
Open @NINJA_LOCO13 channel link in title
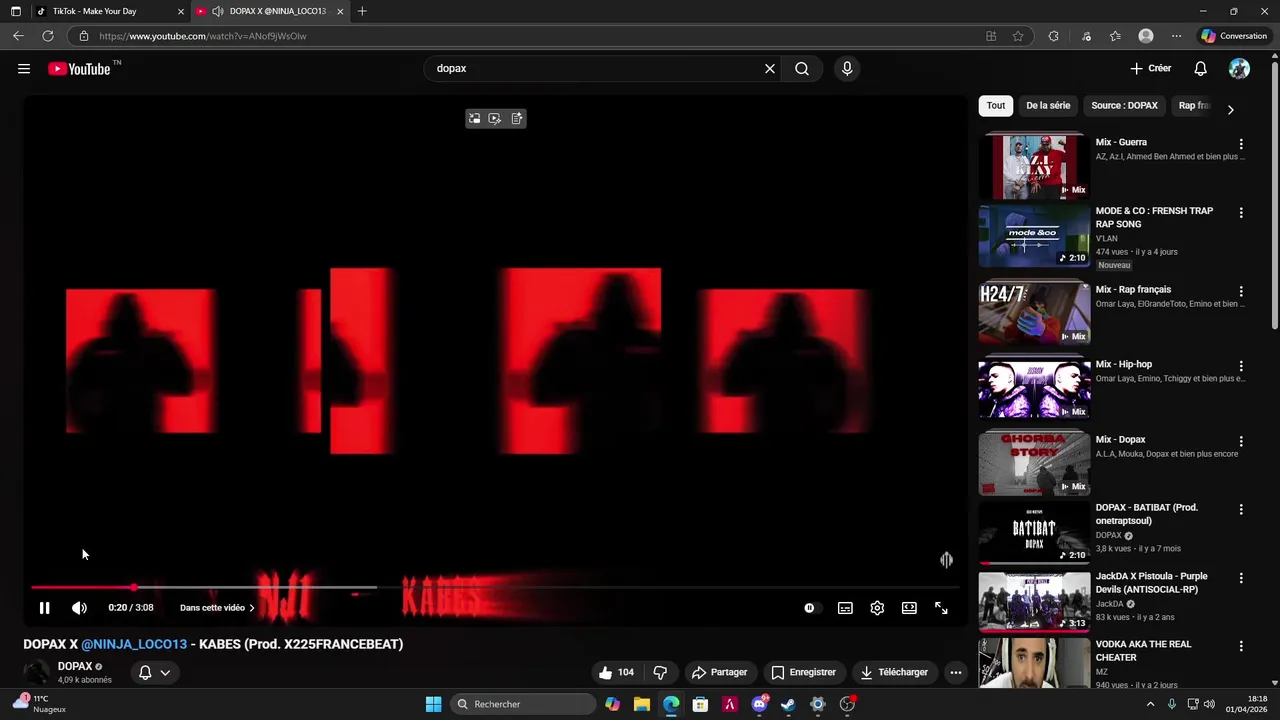click(x=134, y=644)
